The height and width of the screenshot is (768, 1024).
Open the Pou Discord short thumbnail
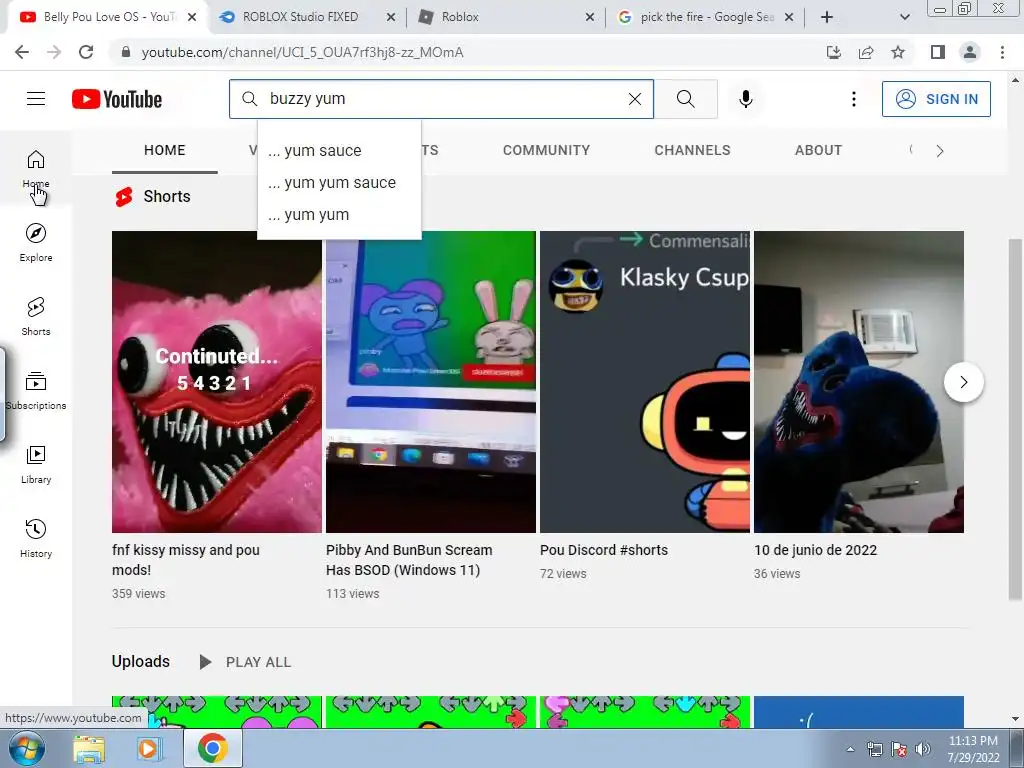click(x=645, y=382)
